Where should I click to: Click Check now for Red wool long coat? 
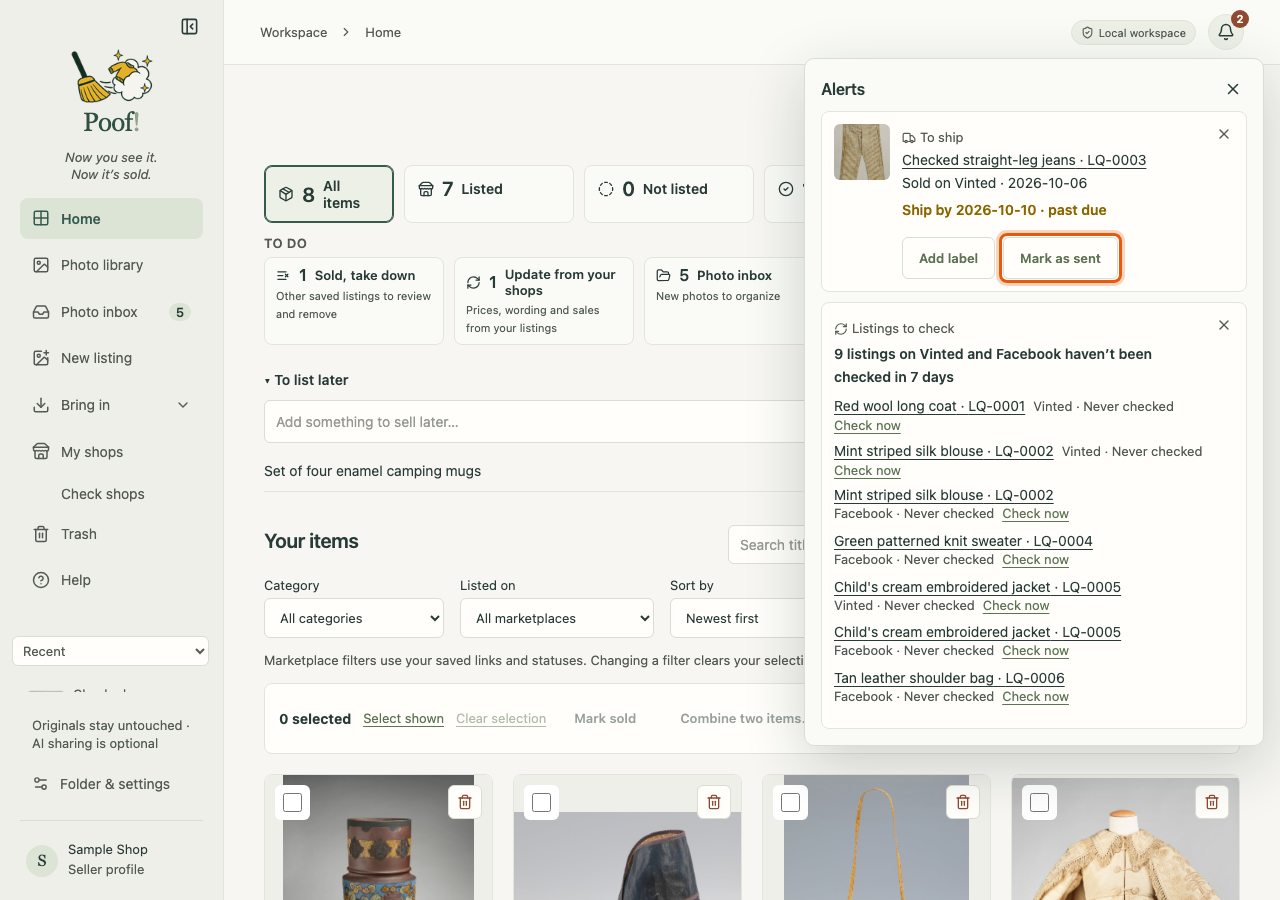[x=867, y=425]
